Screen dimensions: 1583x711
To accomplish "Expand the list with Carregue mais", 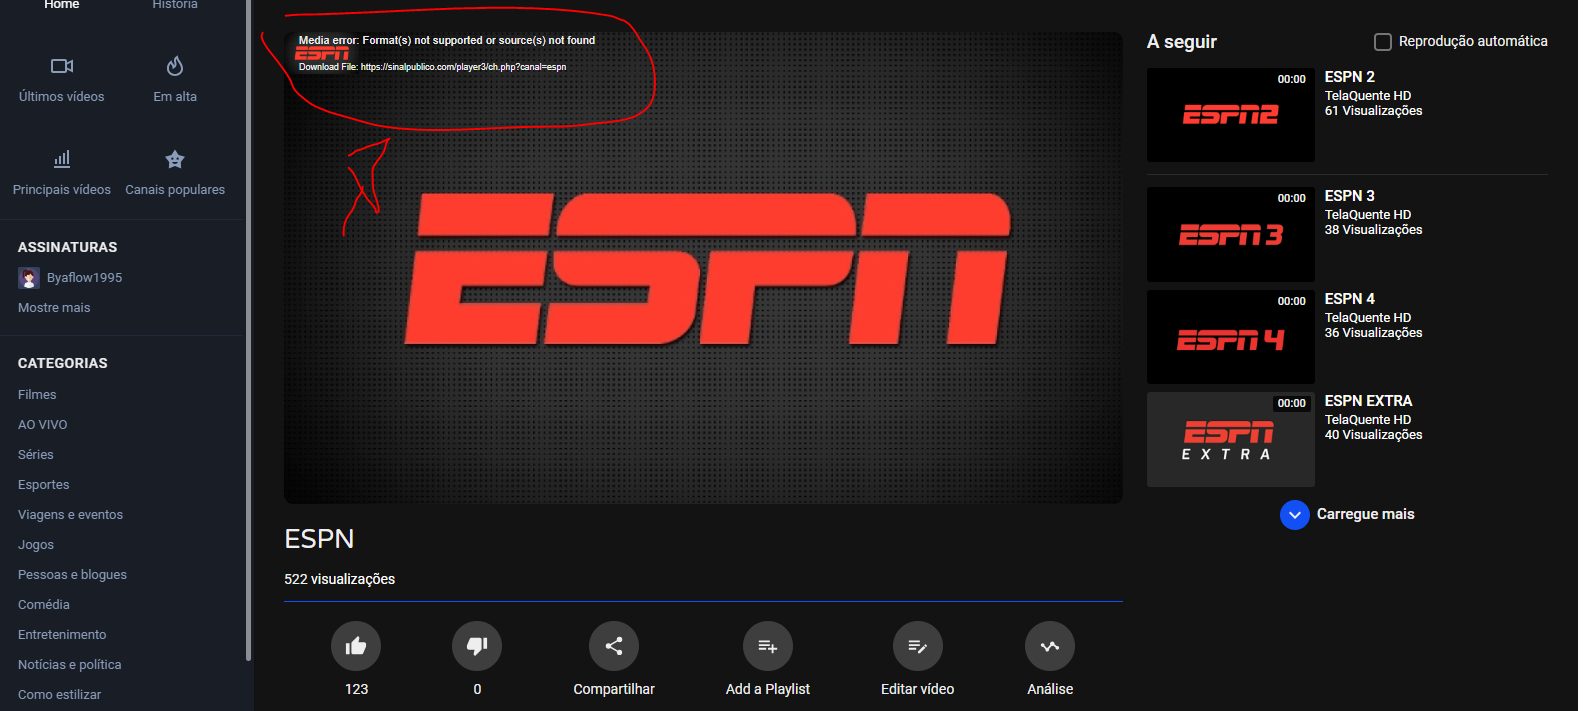I will (1295, 515).
